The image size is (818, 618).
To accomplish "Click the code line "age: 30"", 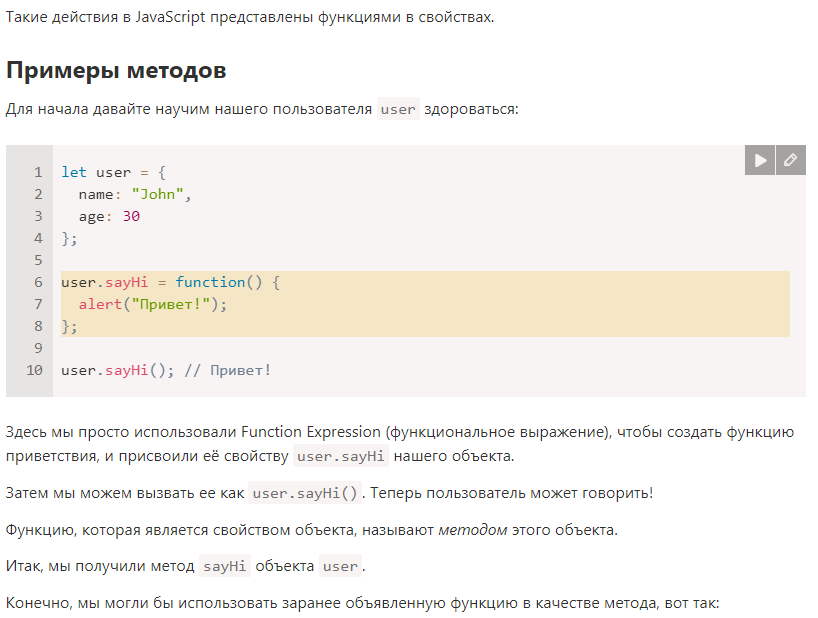I will [109, 216].
